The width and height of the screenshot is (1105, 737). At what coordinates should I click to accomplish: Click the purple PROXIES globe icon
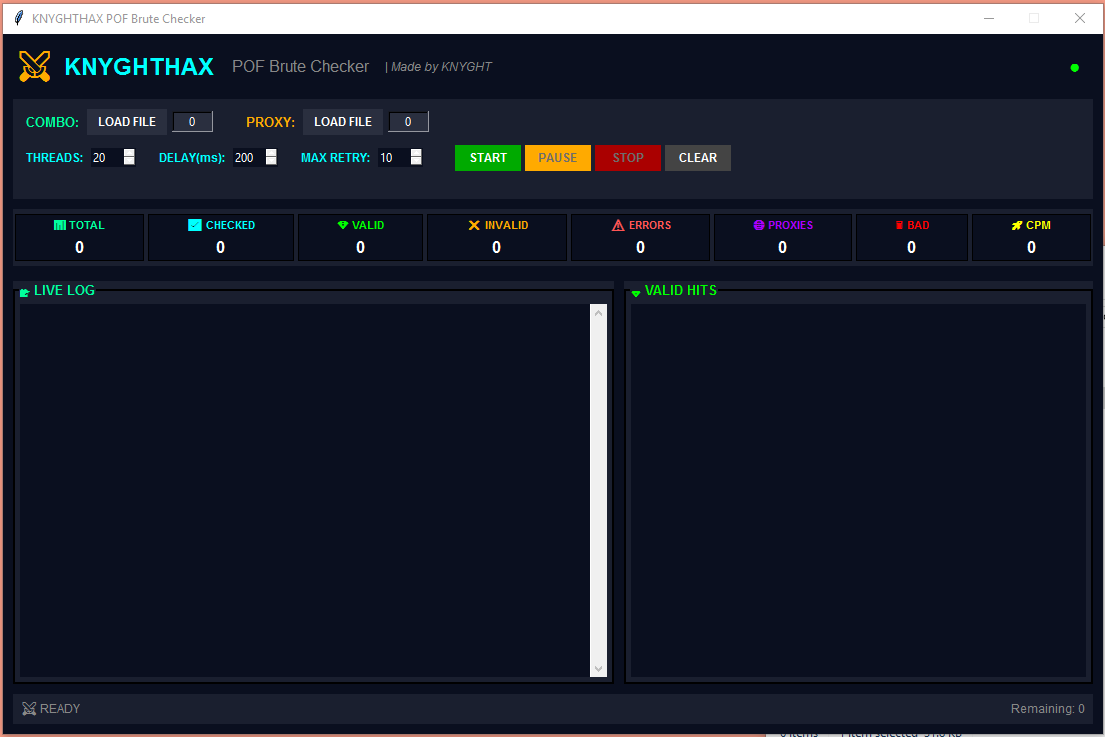tap(759, 226)
